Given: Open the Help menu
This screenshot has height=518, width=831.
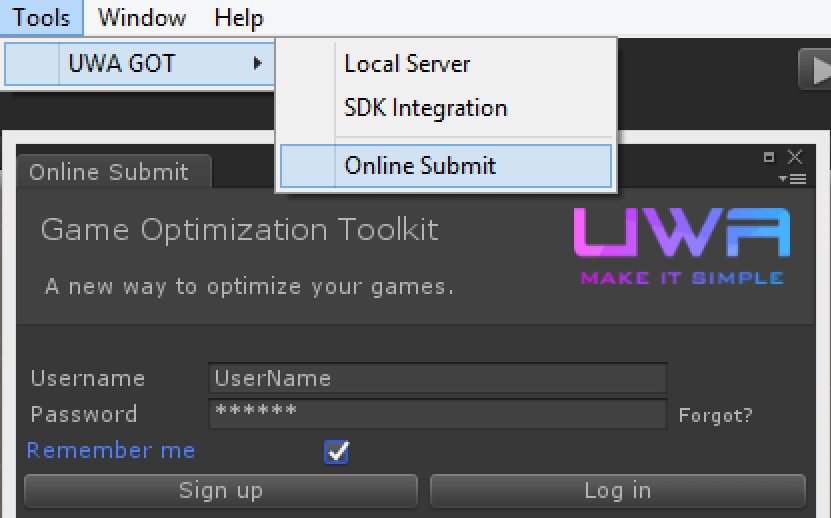Looking at the screenshot, I should [239, 18].
